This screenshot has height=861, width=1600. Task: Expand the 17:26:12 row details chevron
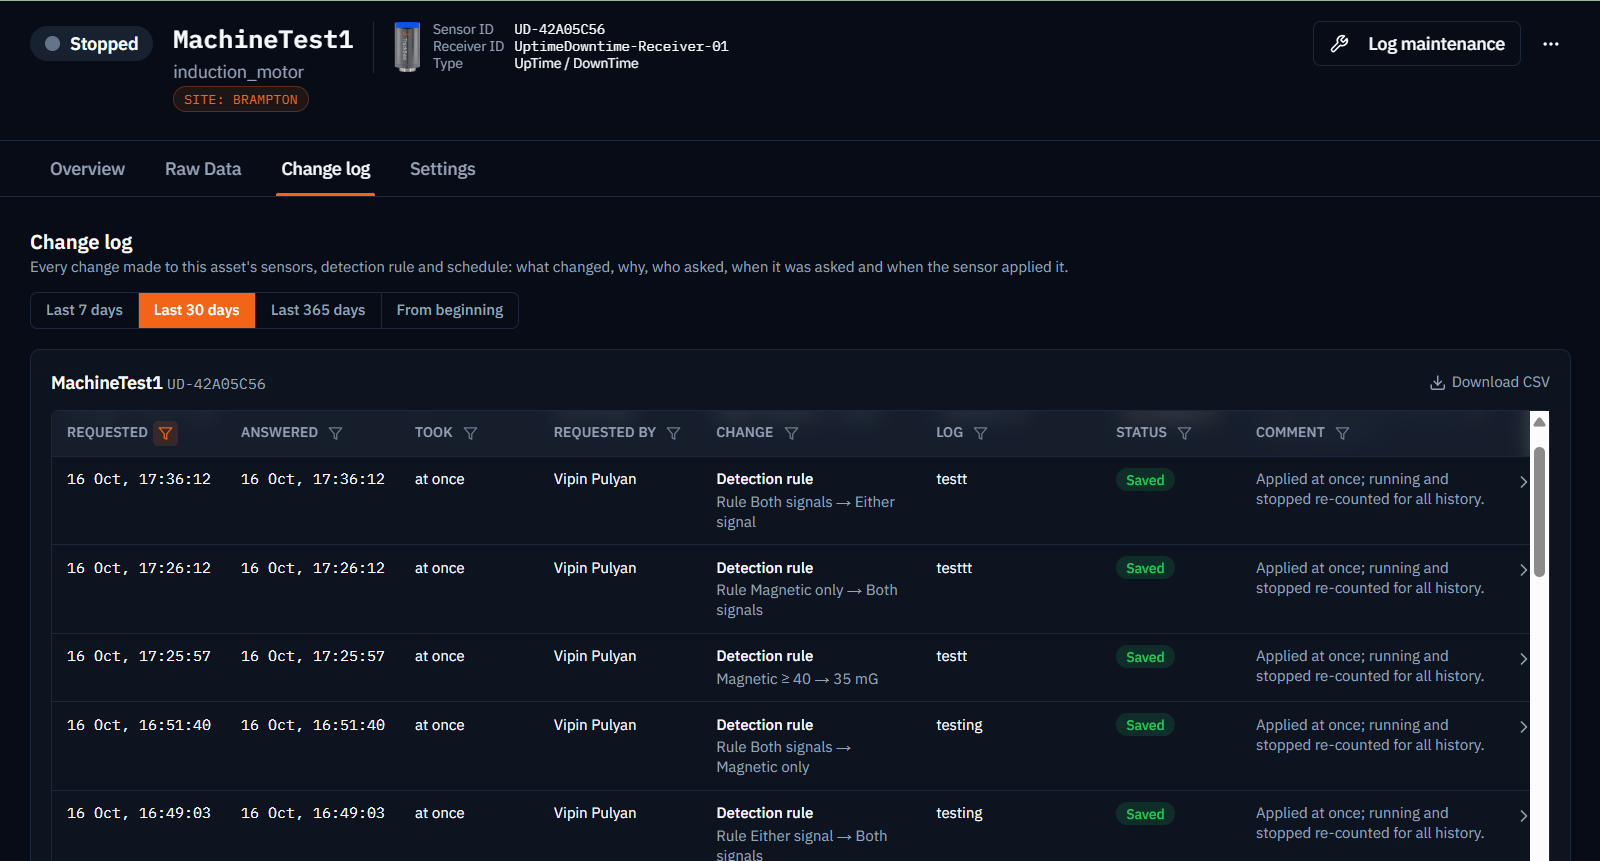click(x=1523, y=570)
